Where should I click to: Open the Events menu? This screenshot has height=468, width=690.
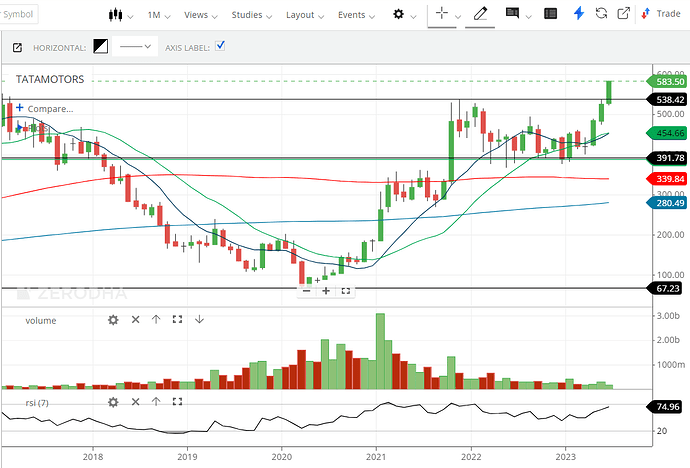tap(356, 15)
